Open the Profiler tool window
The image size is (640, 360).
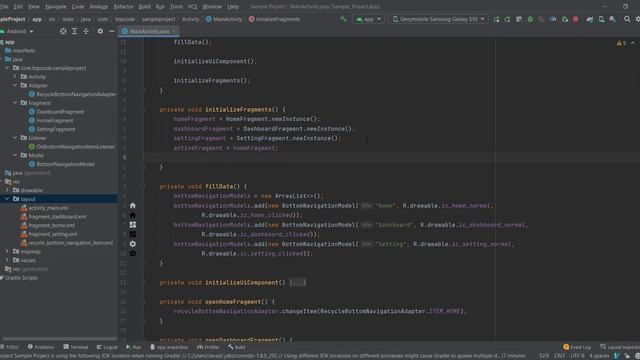pyautogui.click(x=208, y=347)
